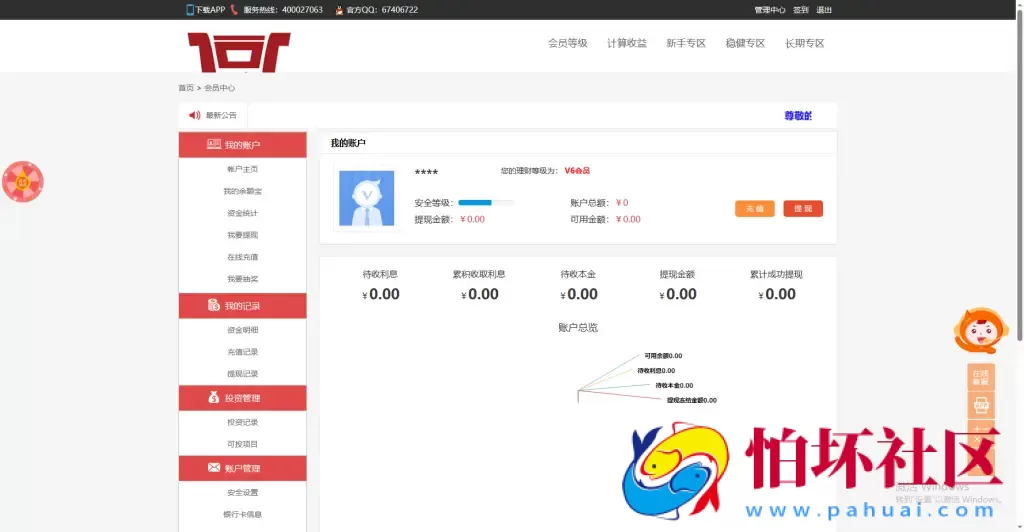Viewport: 1024px width, 532px height.
Task: Open 资金明细 in the sidebar
Action: click(242, 330)
